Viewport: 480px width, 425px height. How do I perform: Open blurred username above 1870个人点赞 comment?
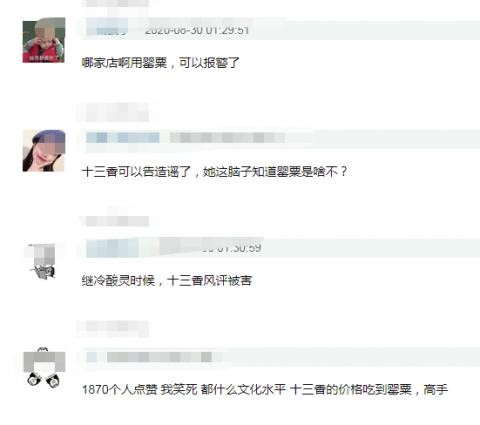(x=91, y=357)
